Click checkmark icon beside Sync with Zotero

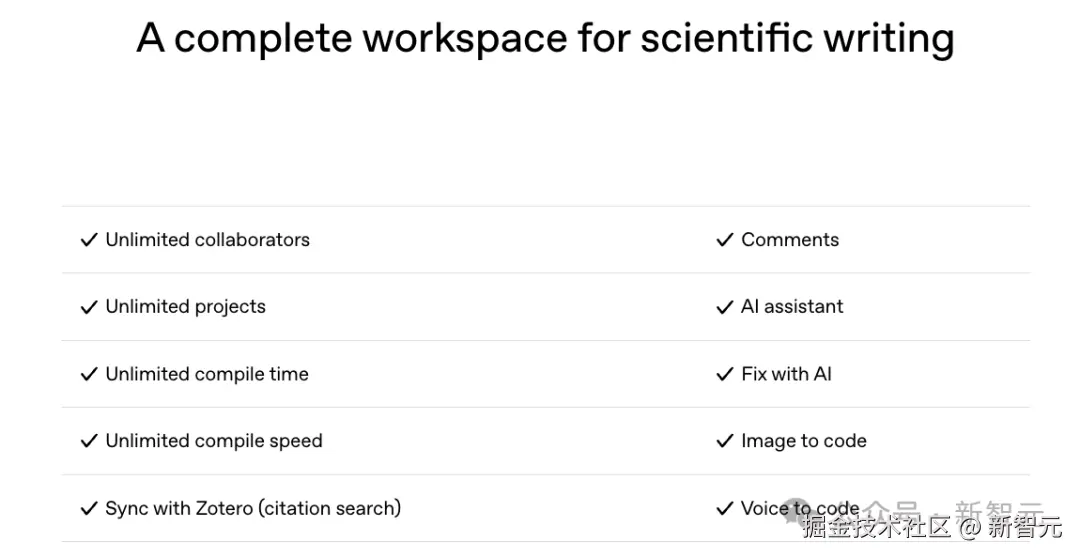89,508
